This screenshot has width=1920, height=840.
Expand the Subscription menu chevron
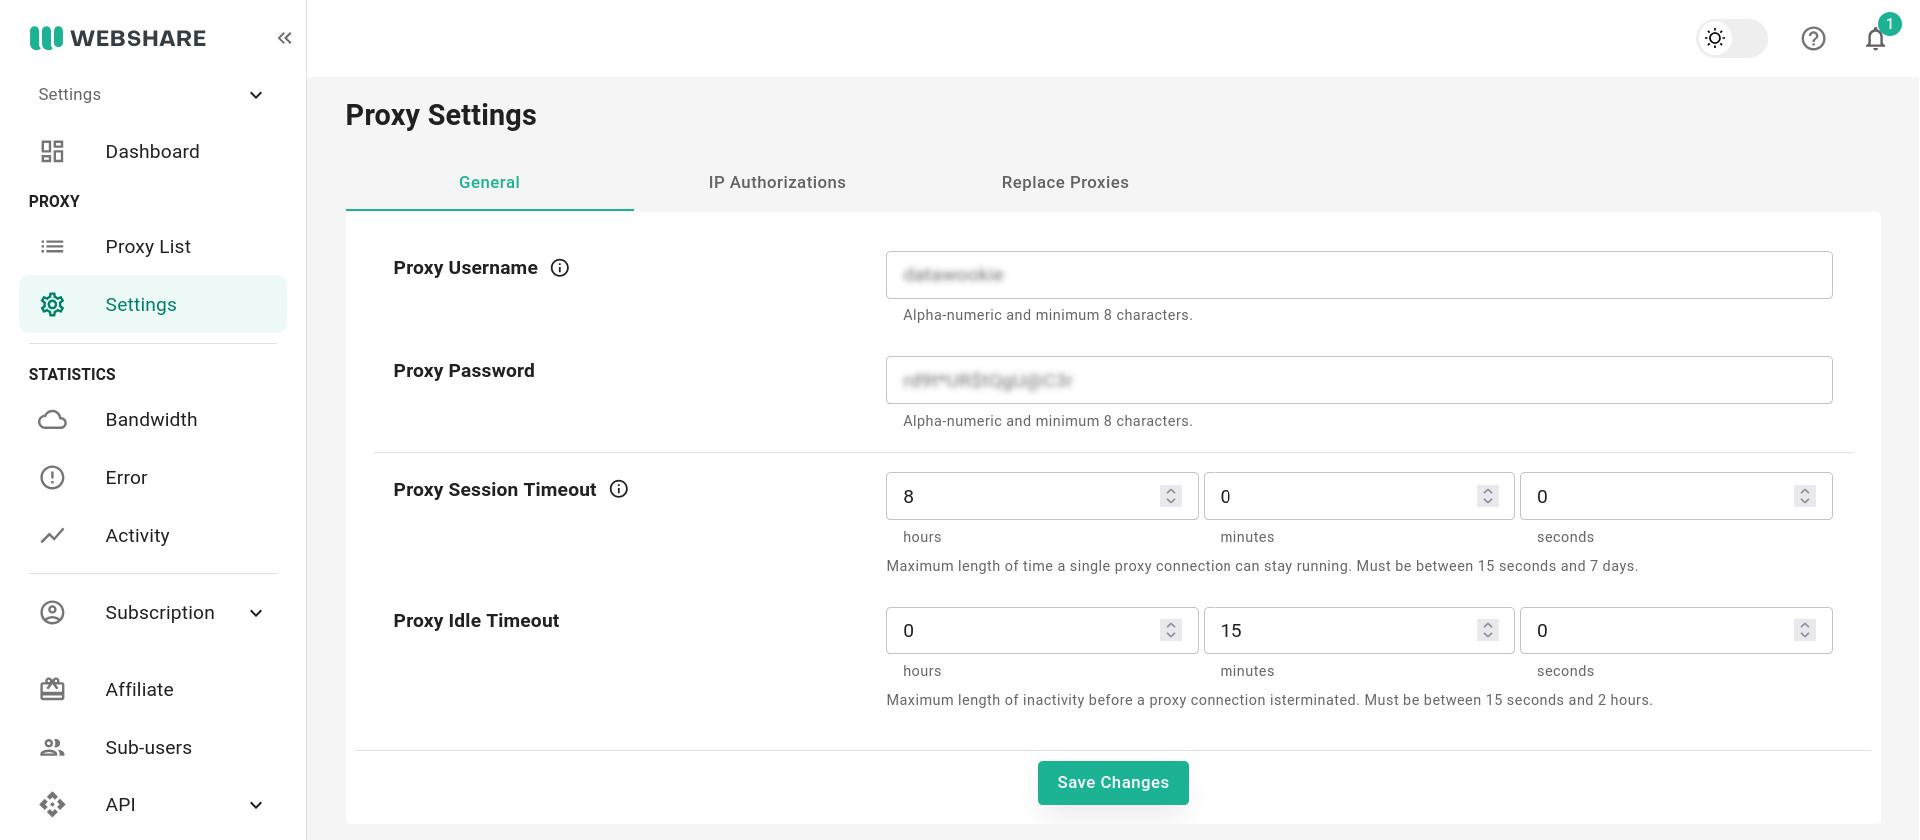256,613
